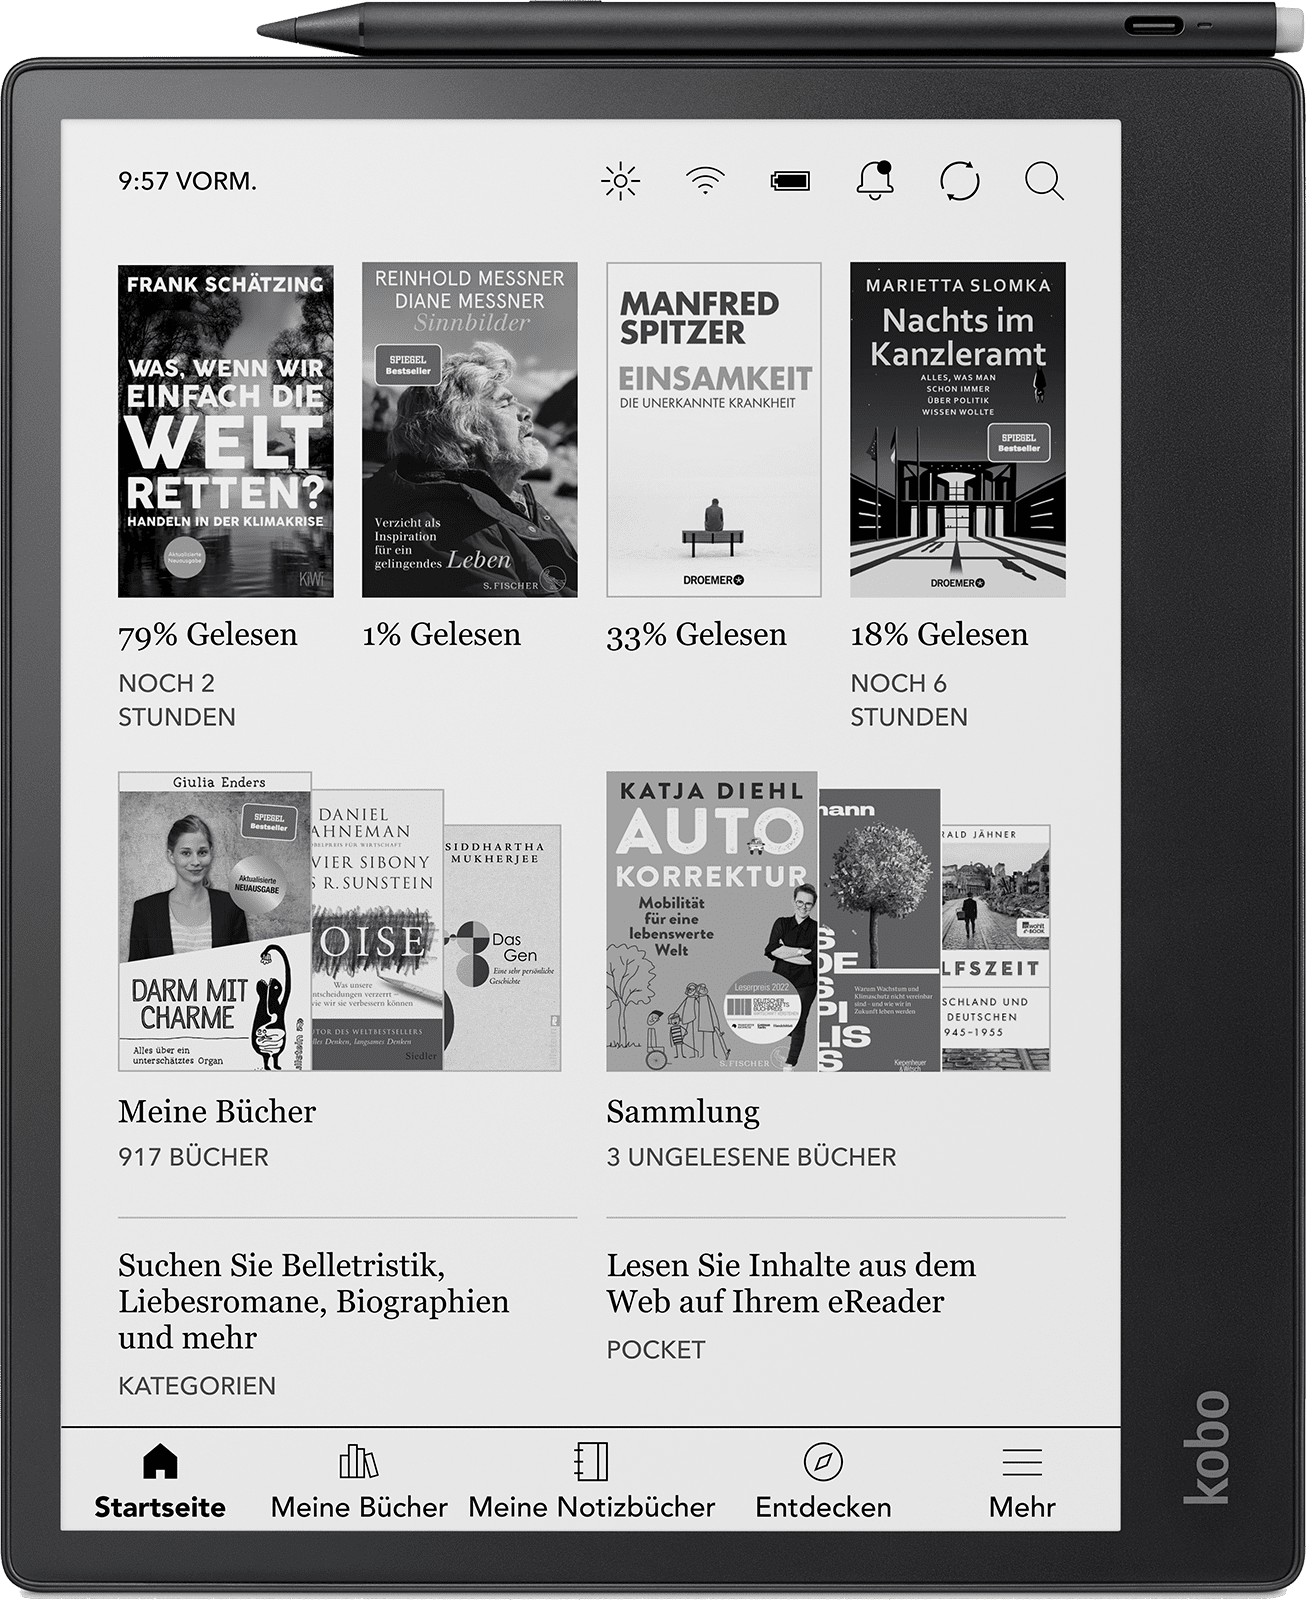The image size is (1306, 1600).
Task: Open notifications bell icon
Action: 874,181
